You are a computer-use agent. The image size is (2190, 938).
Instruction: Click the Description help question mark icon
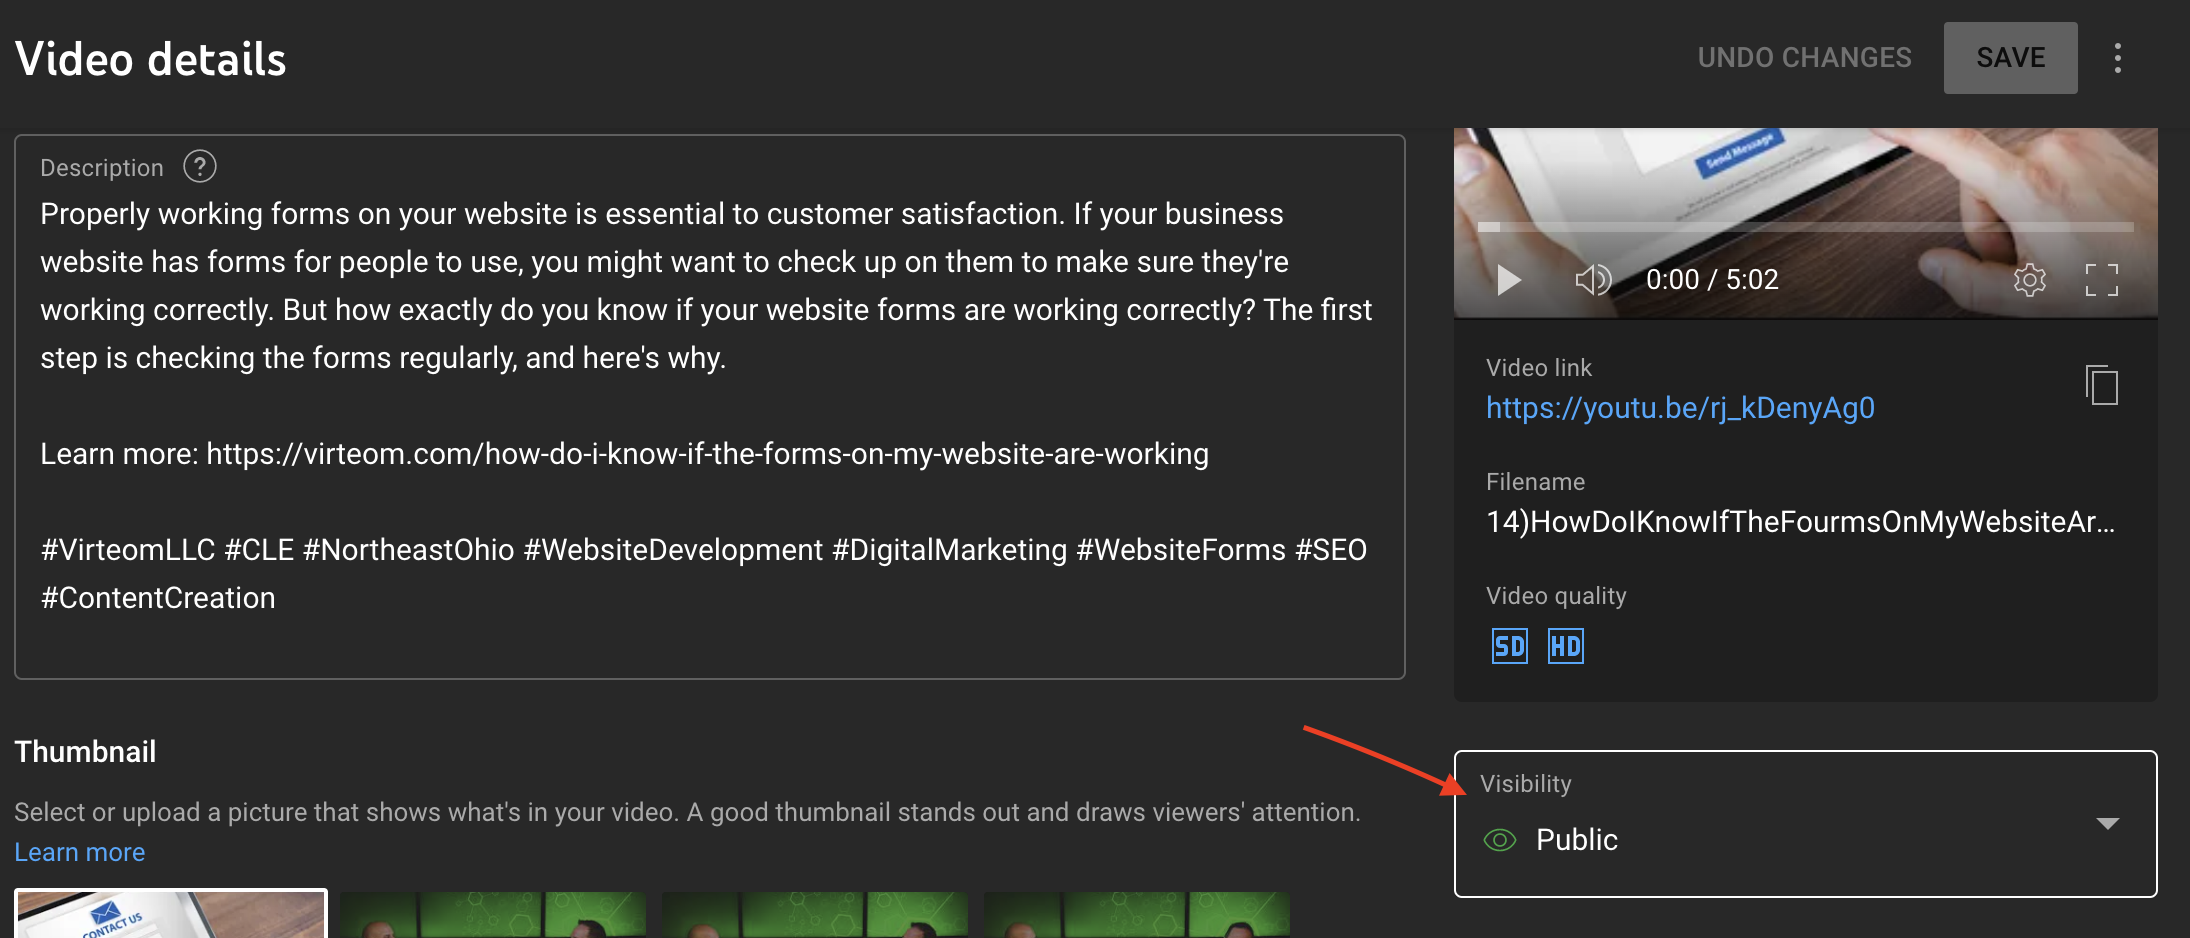200,167
